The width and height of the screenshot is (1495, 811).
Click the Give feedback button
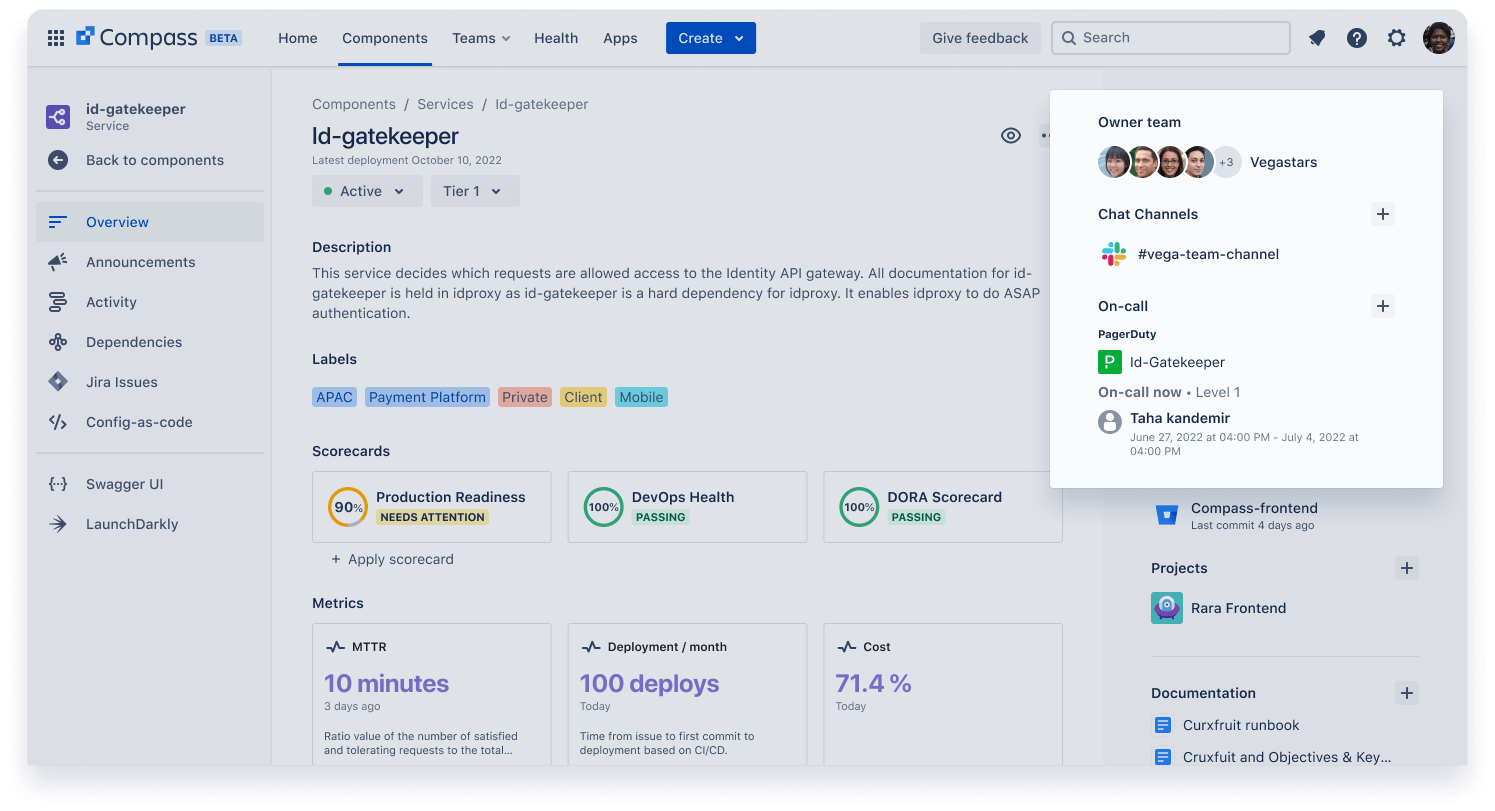point(980,37)
